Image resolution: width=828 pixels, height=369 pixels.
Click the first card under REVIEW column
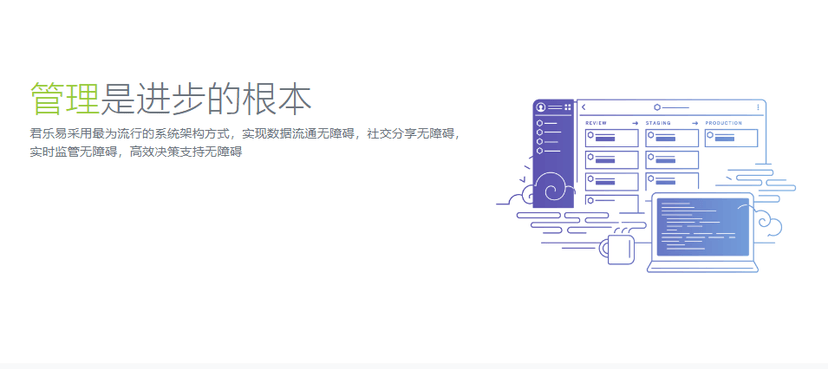point(611,138)
